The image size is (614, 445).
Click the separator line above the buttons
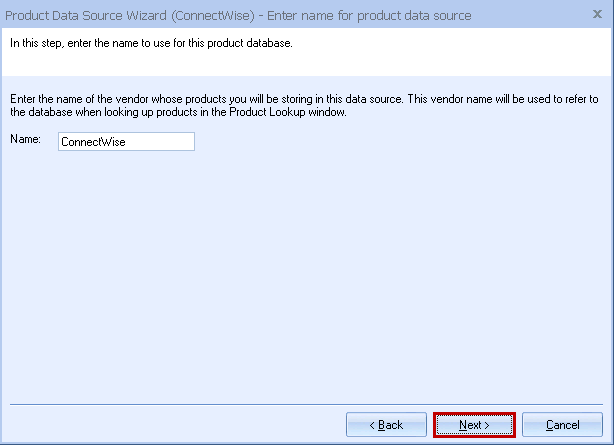click(x=300, y=403)
